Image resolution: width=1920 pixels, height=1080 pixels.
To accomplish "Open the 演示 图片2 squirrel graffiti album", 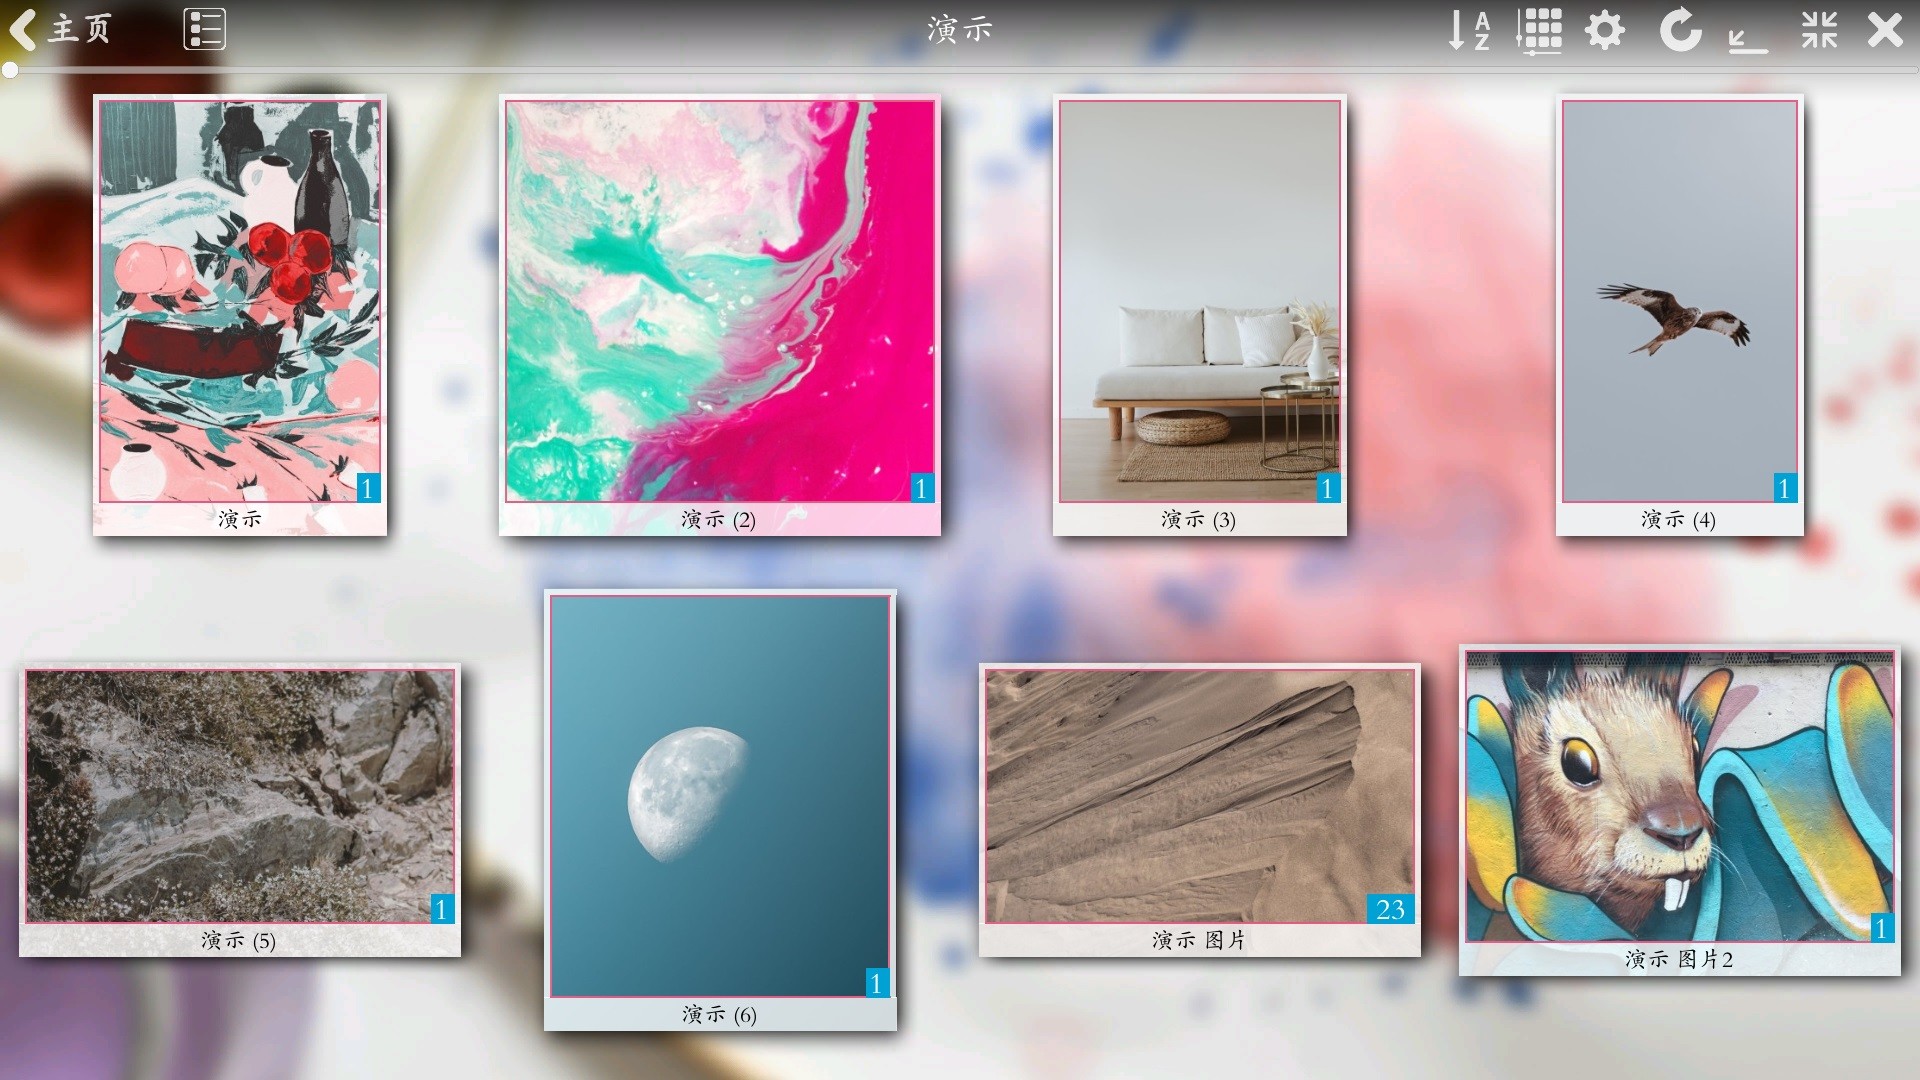I will (x=1679, y=796).
